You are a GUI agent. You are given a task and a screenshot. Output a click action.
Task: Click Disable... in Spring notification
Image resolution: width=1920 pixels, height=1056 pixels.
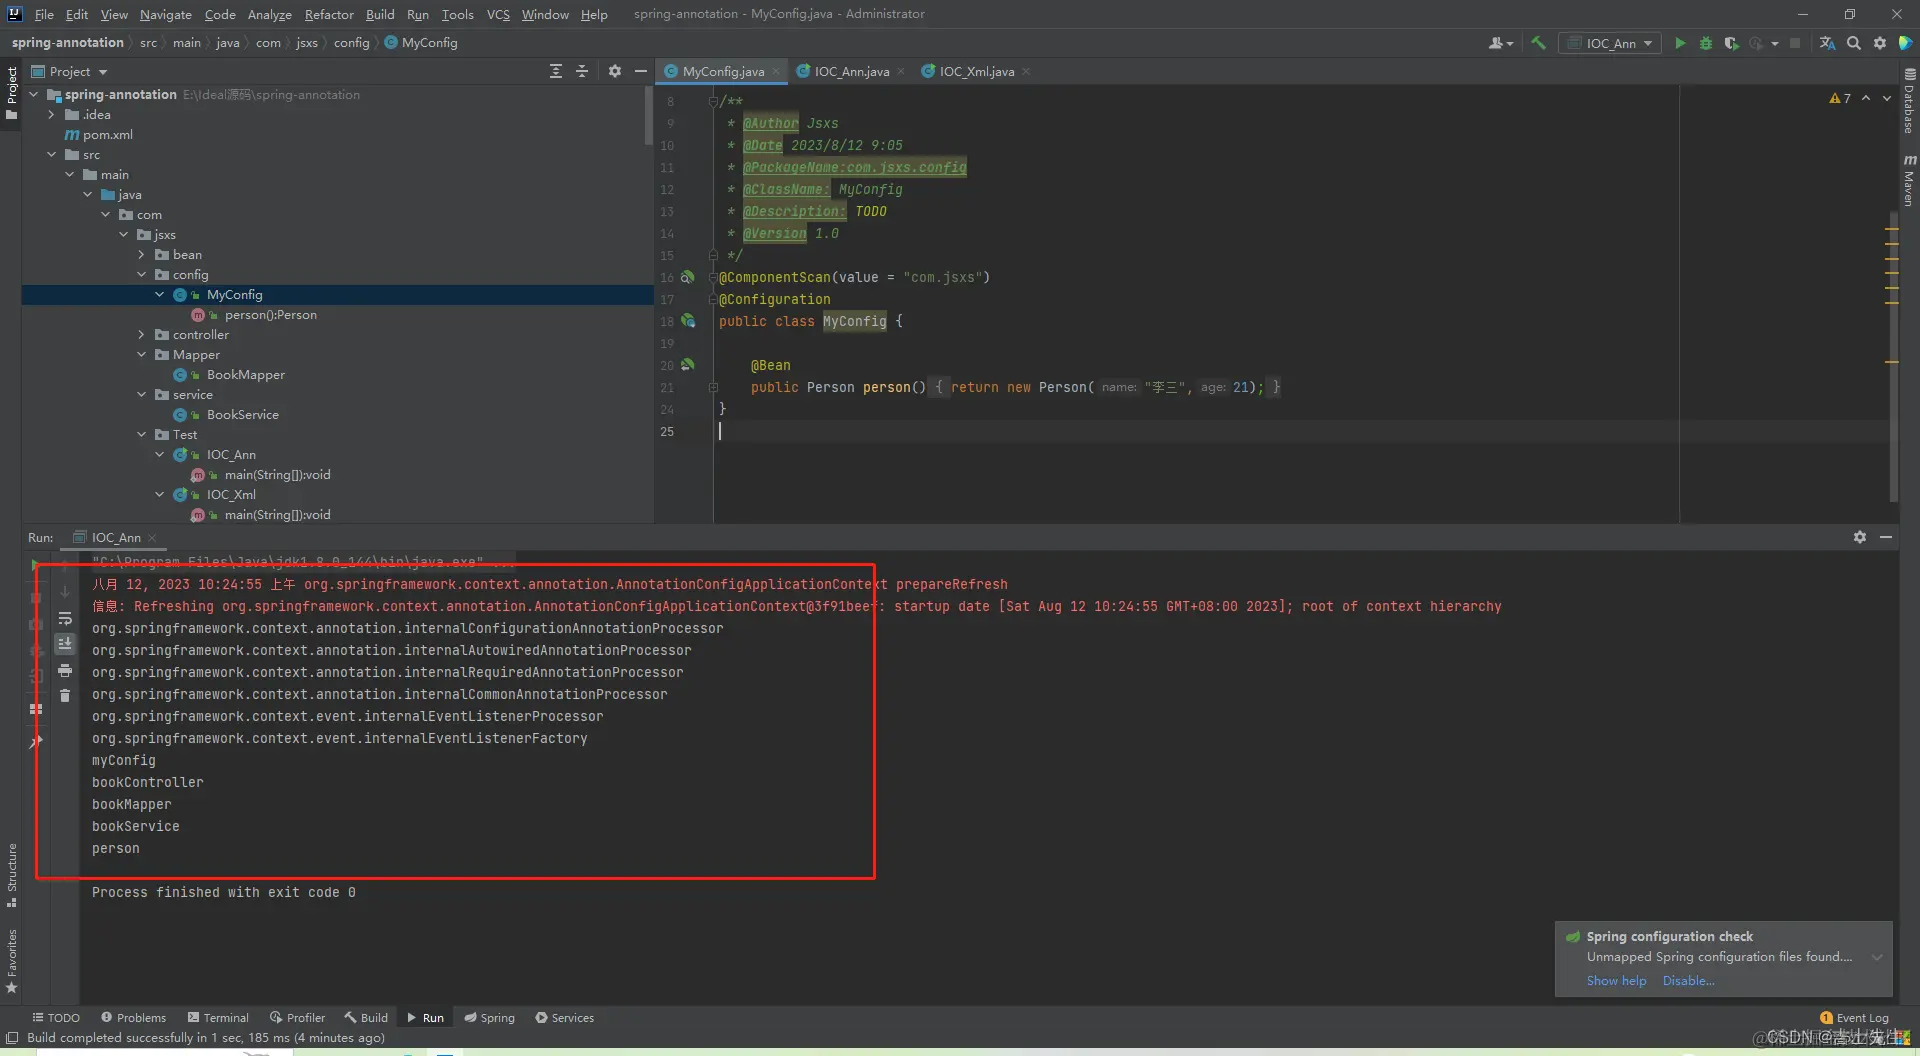tap(1688, 980)
